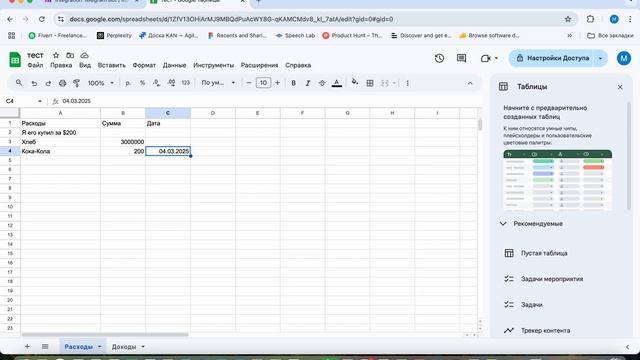Collapse the menus with the caret icon
Screen dimensions: 640x360
(x=470, y=83)
